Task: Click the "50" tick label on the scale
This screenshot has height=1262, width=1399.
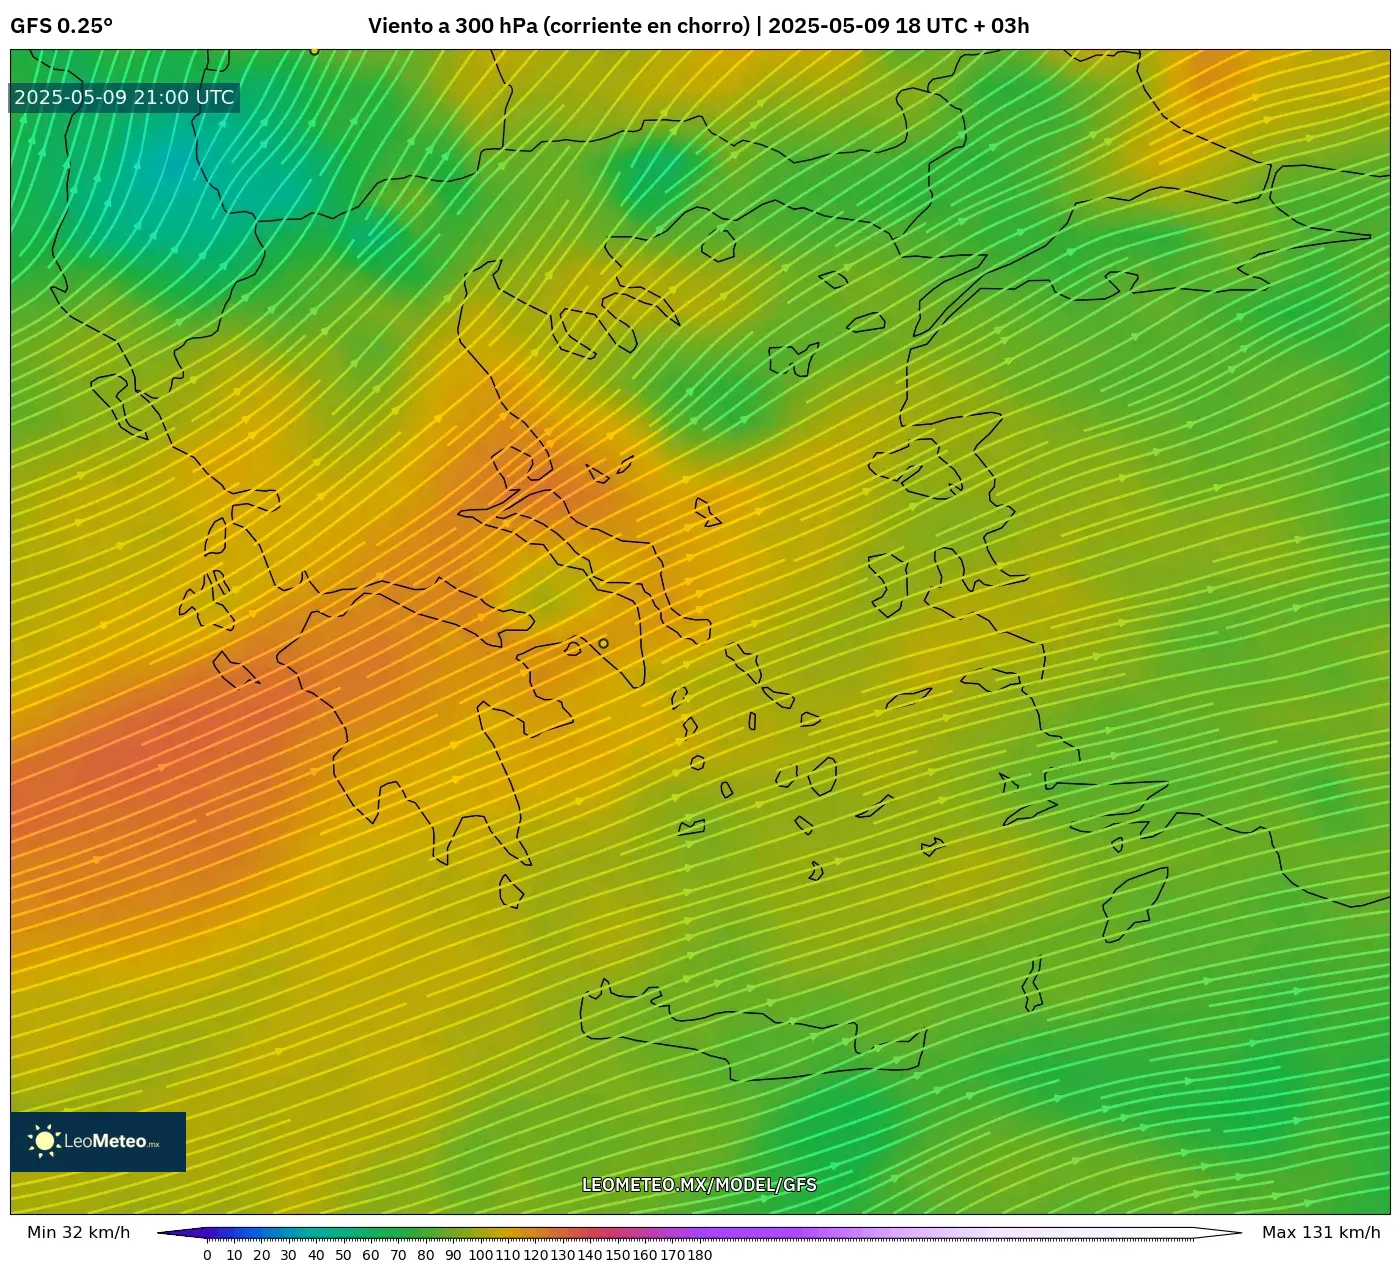Action: (x=343, y=1255)
